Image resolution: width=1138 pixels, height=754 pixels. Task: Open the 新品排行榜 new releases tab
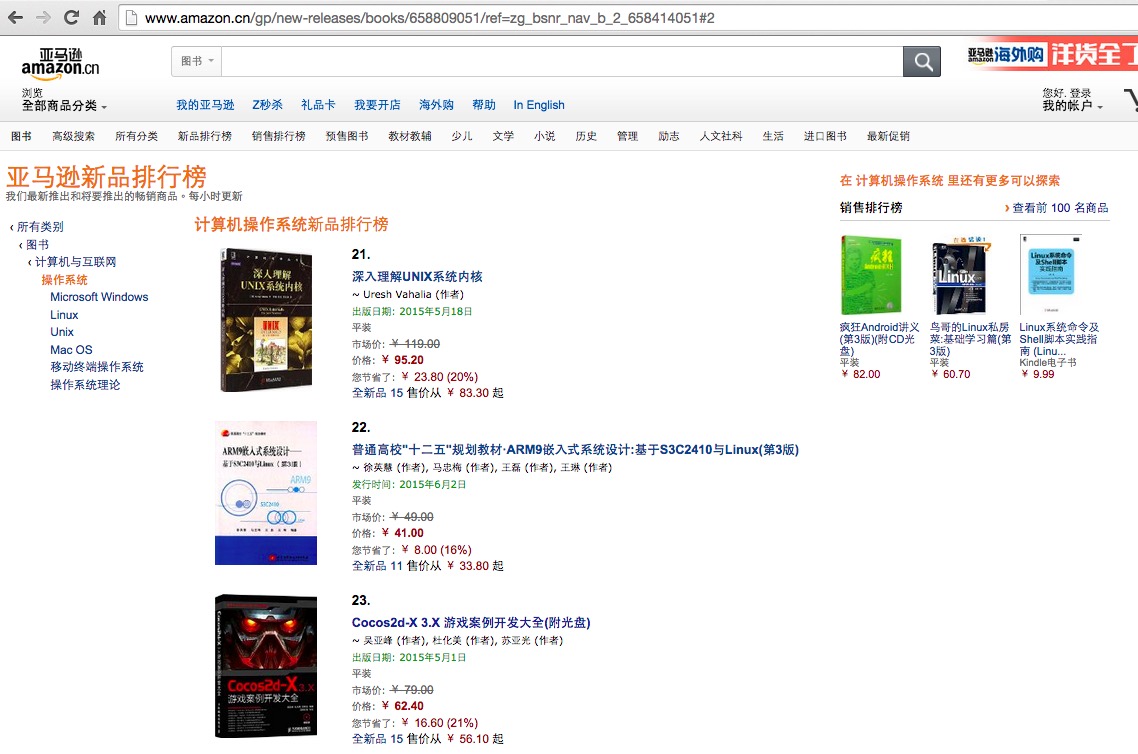click(205, 136)
